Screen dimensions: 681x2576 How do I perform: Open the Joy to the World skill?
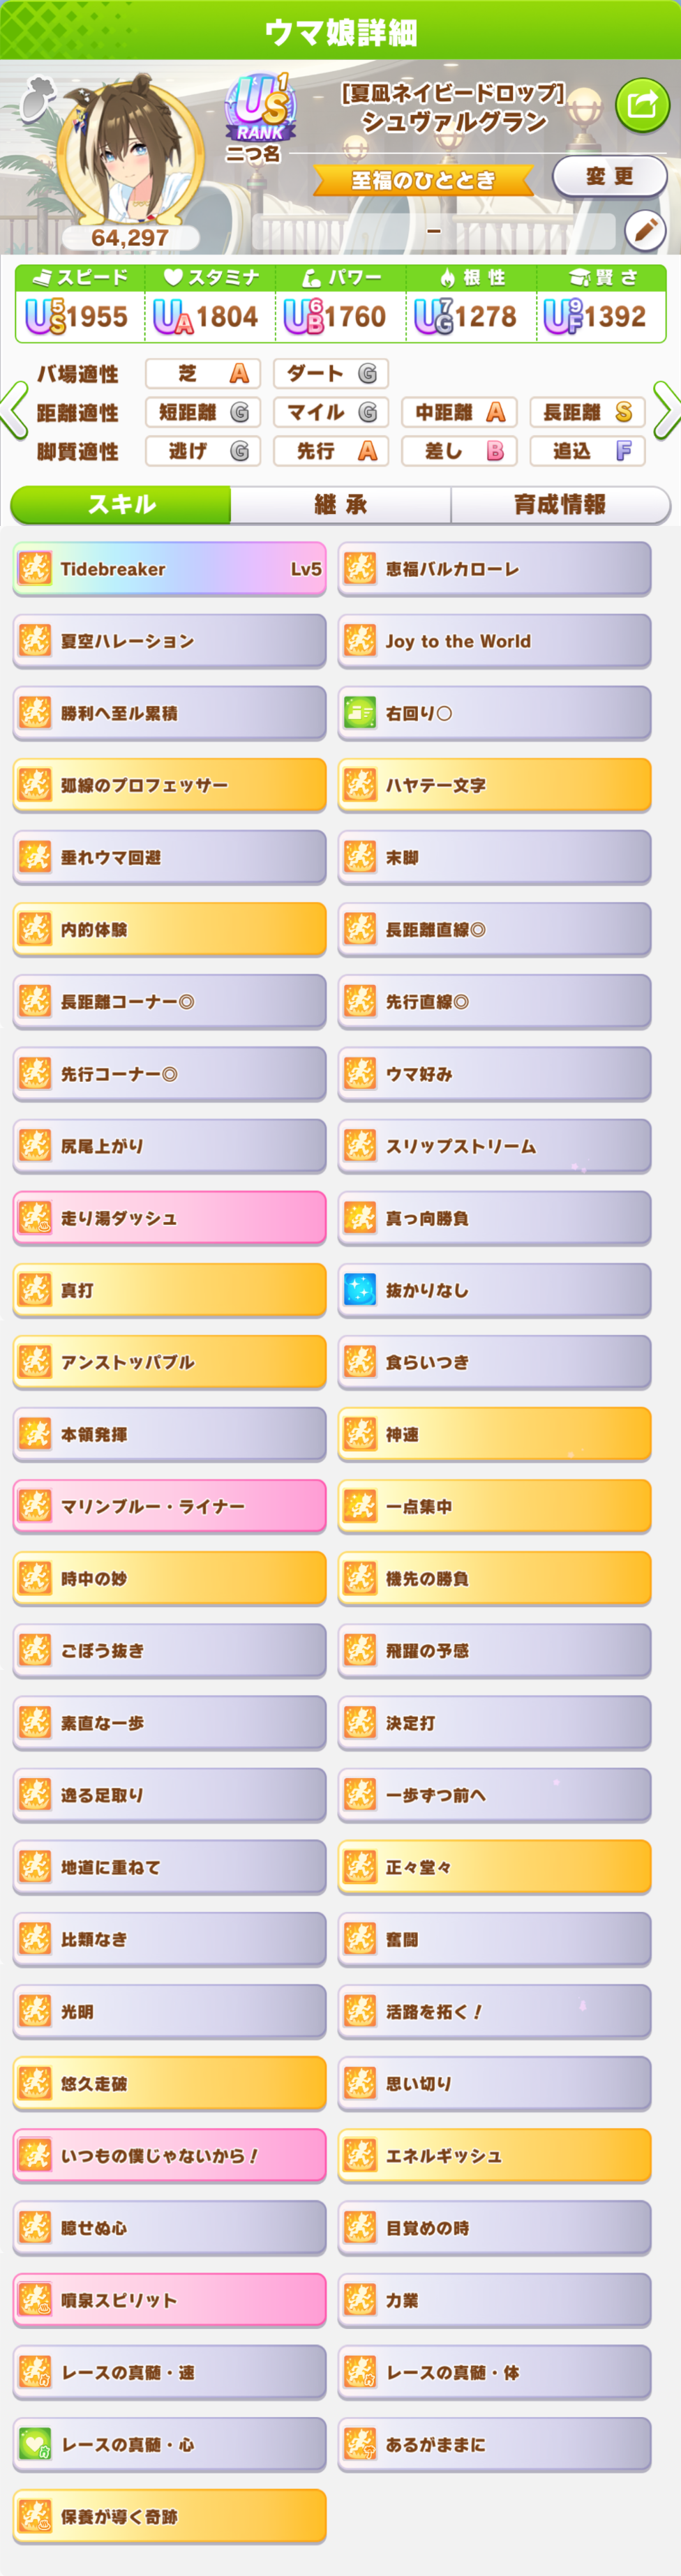point(494,641)
